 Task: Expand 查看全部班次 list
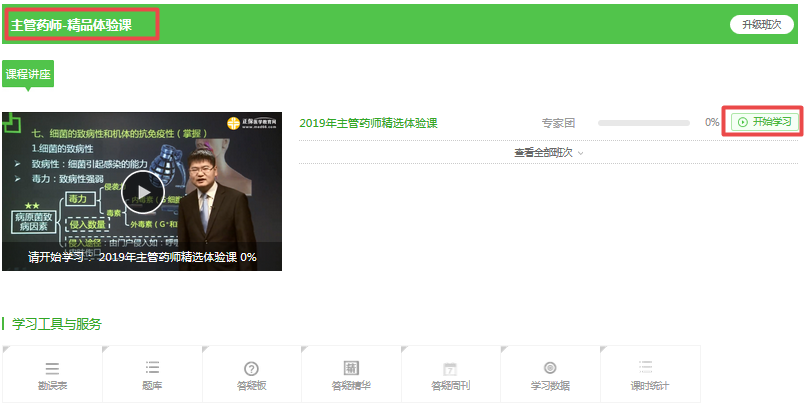(x=548, y=153)
